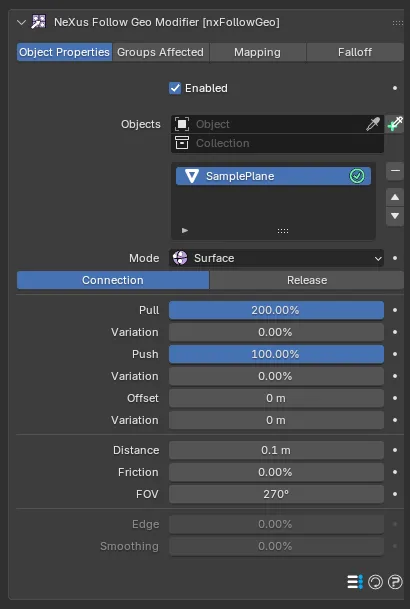The width and height of the screenshot is (410, 609).
Task: Select the Connection tab
Action: (x=113, y=280)
